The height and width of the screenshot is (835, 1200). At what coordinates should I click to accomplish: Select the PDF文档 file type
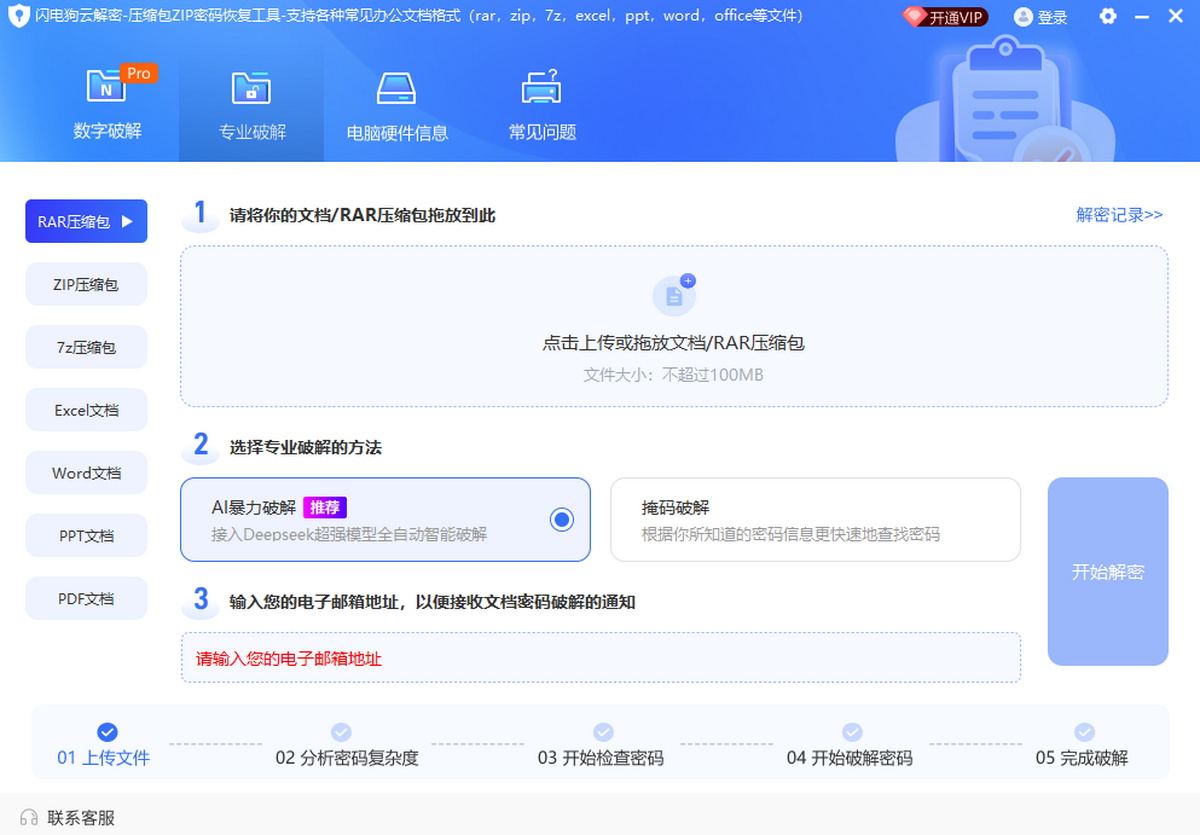86,598
